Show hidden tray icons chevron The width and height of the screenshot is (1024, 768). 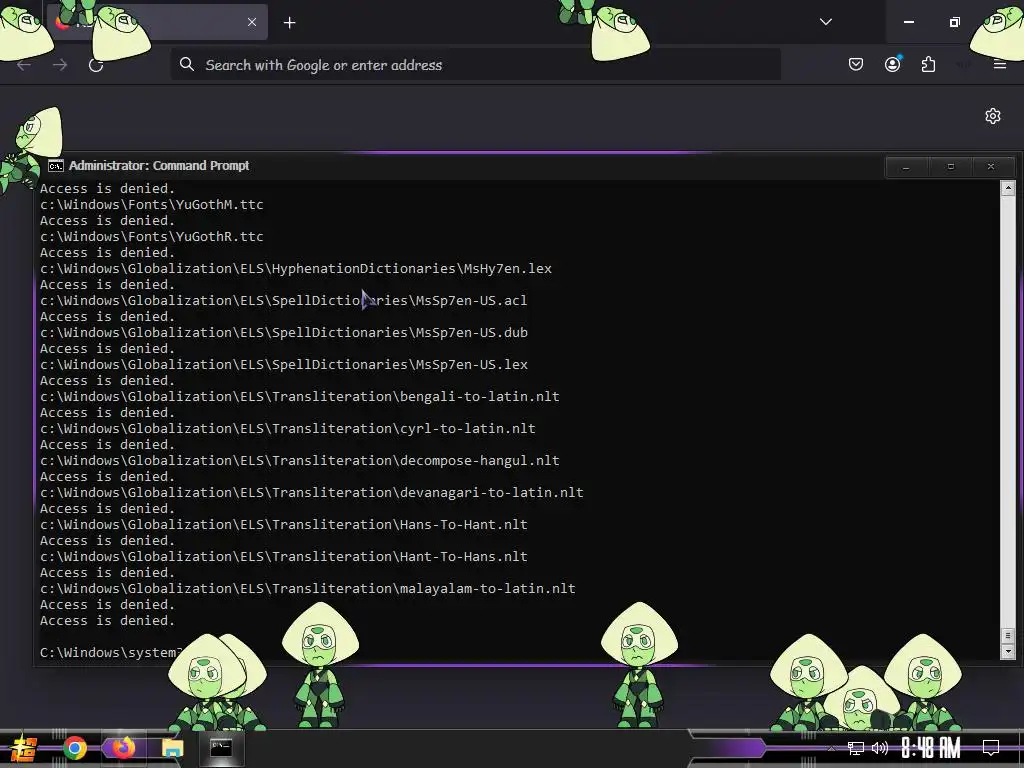831,748
